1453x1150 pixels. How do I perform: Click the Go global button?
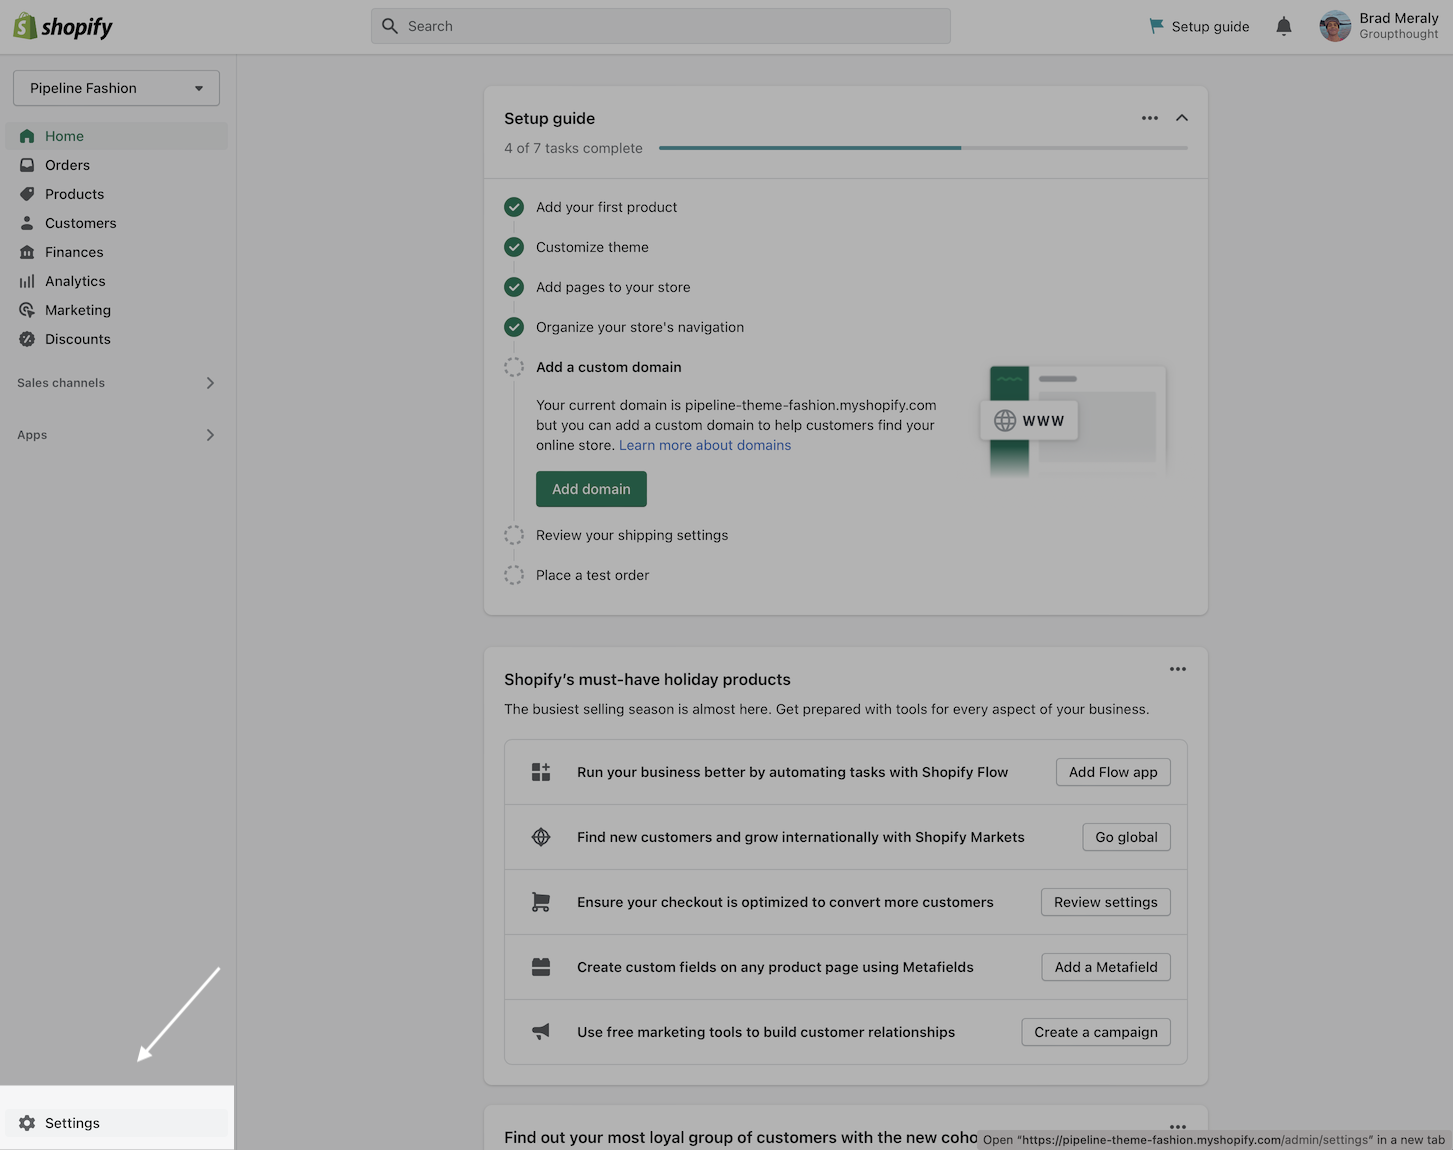(x=1126, y=837)
